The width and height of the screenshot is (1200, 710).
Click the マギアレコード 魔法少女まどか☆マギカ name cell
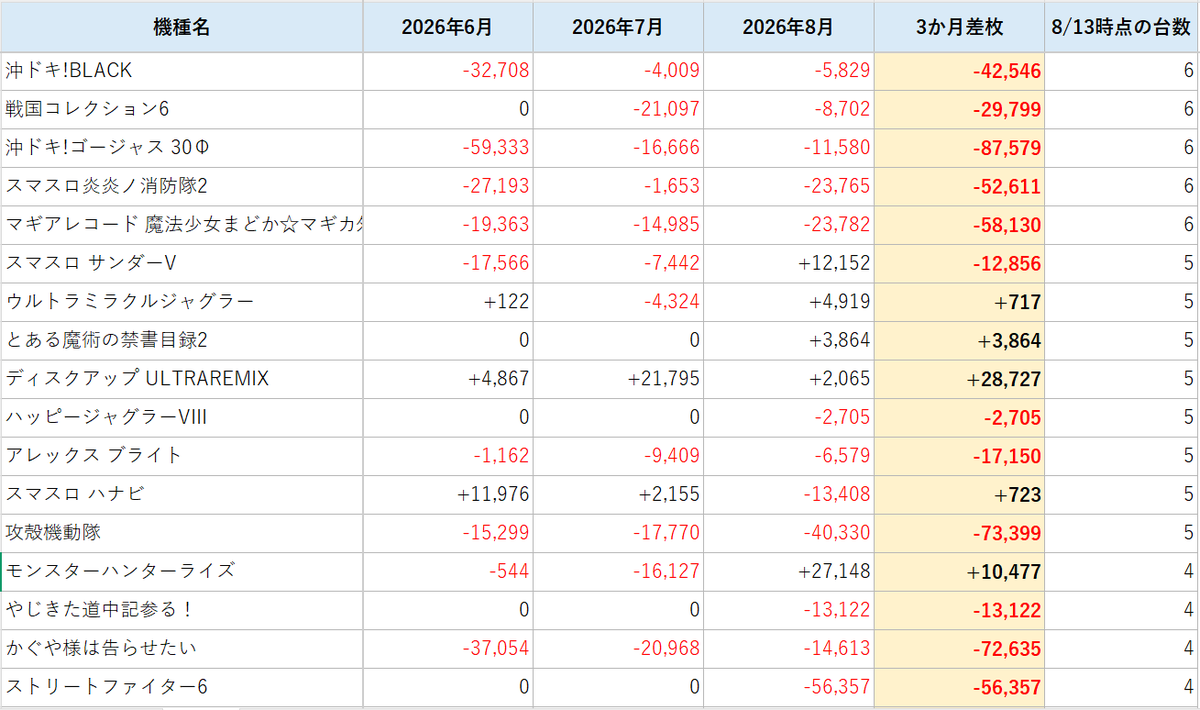click(x=181, y=225)
